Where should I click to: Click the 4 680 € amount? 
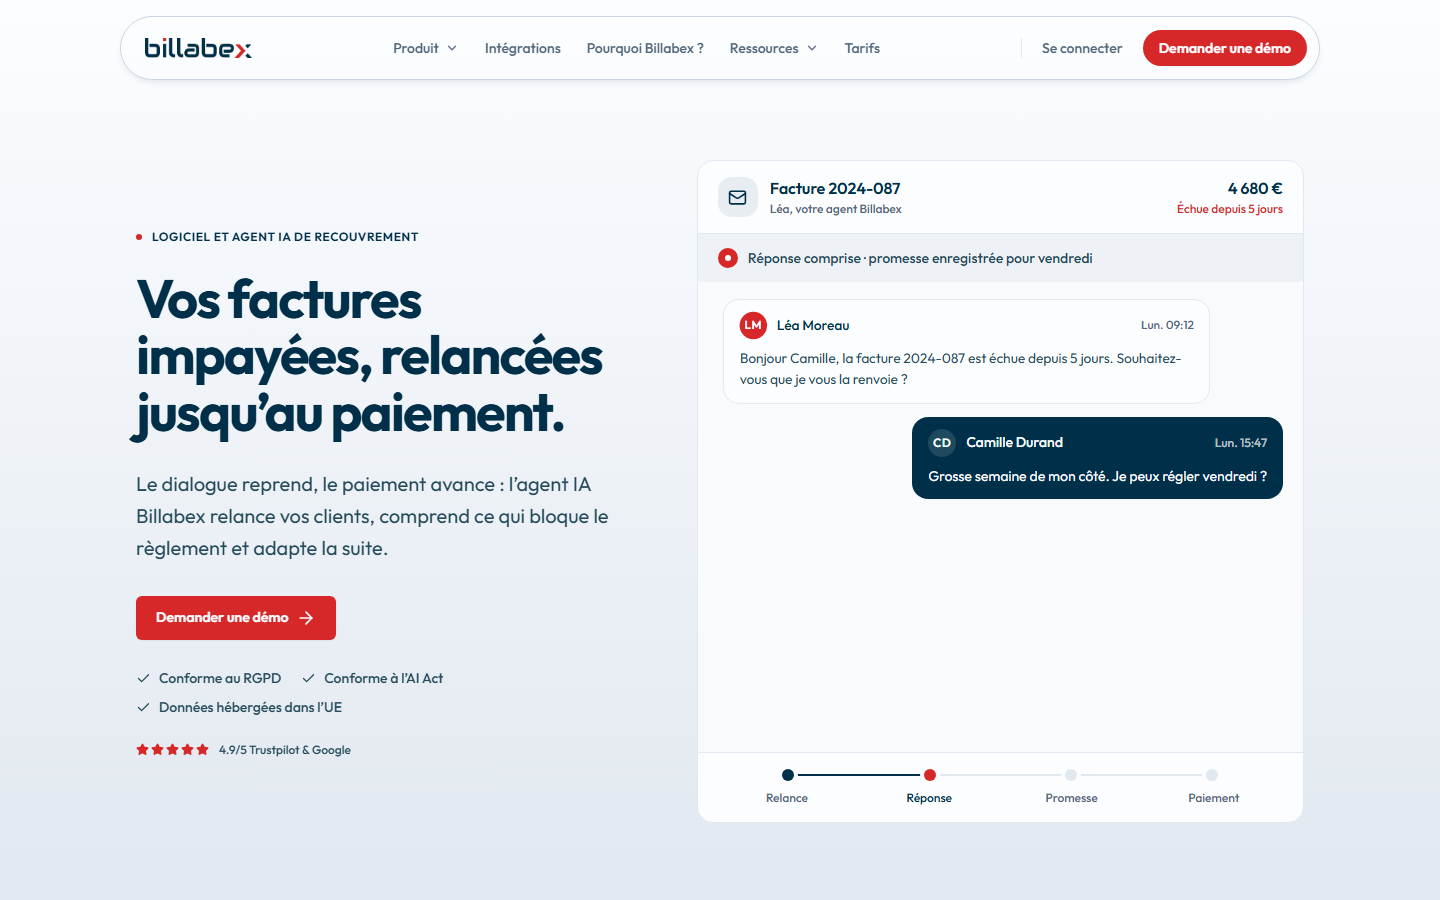coord(1255,188)
